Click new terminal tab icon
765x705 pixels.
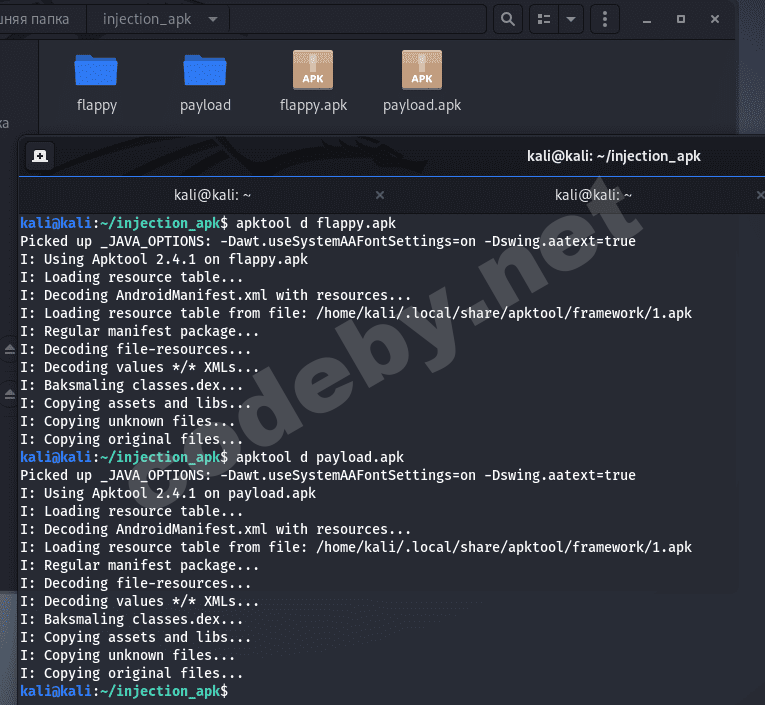click(40, 156)
